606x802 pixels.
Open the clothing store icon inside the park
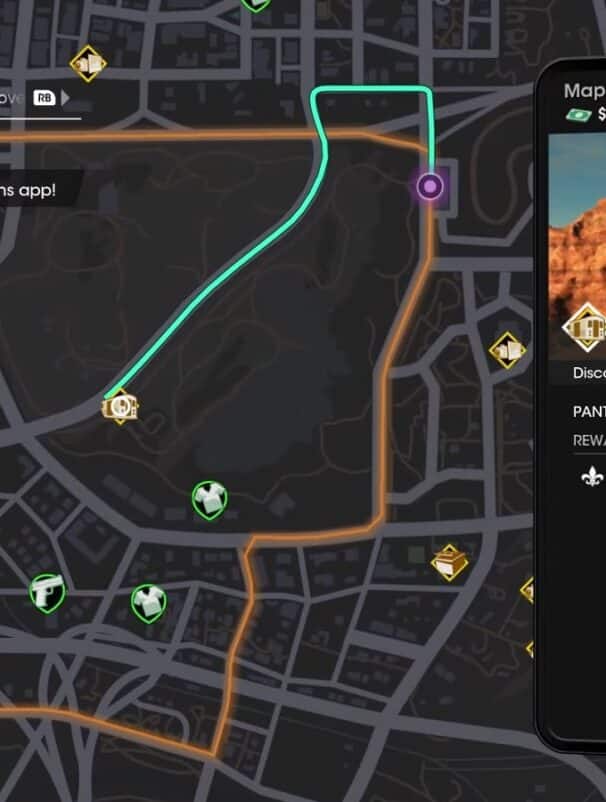point(210,500)
